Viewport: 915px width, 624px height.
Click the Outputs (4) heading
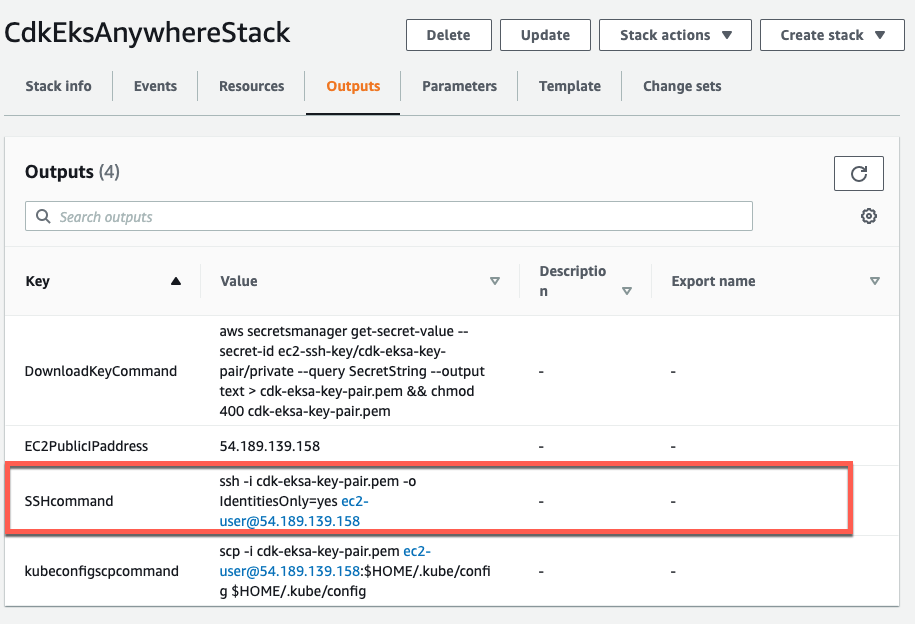click(x=72, y=172)
